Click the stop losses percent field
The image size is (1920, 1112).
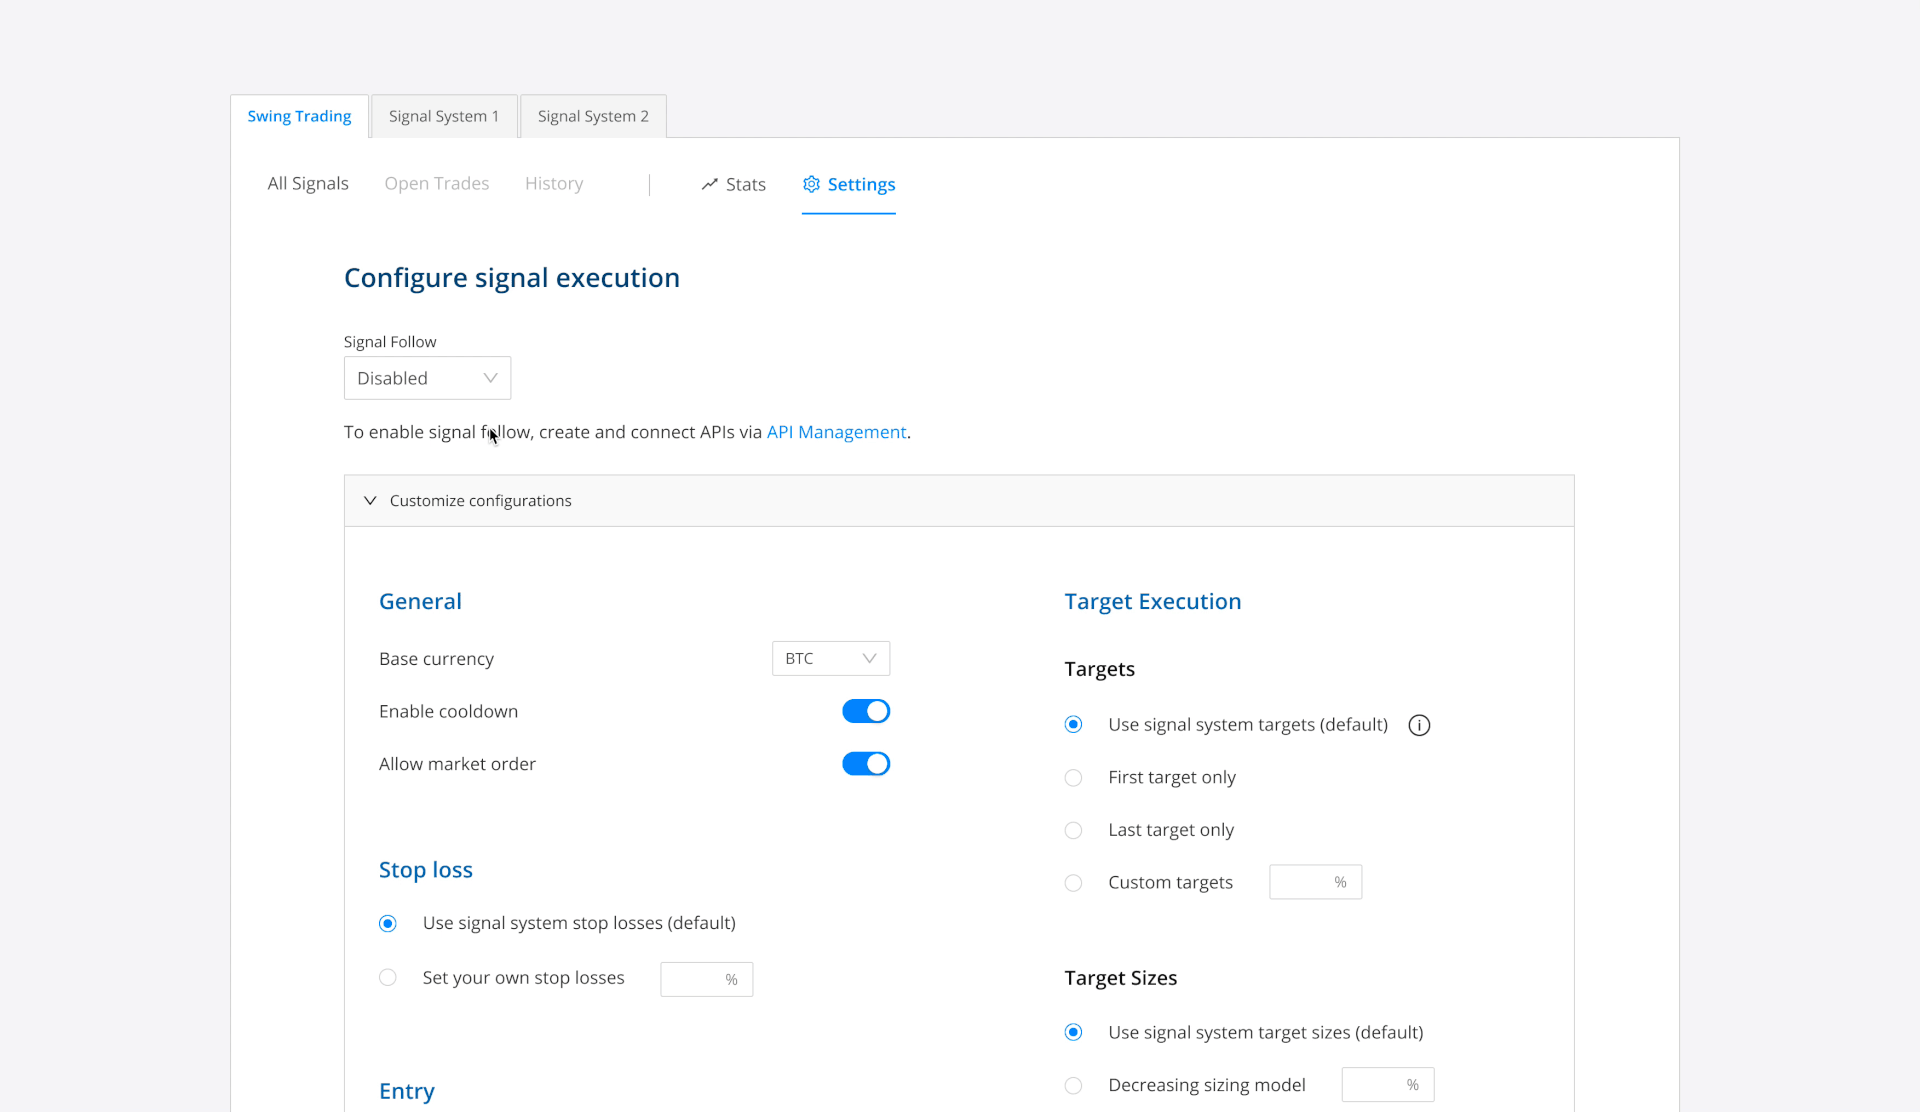tap(706, 979)
